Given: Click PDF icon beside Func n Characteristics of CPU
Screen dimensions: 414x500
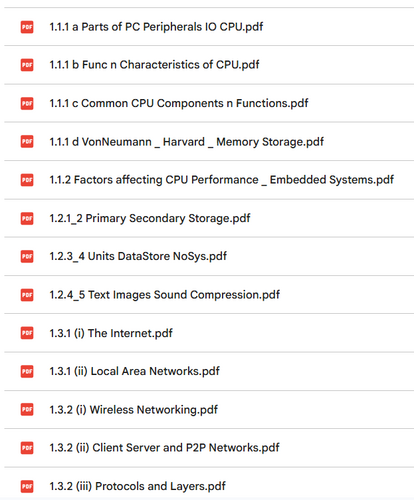Looking at the screenshot, I should coord(27,65).
